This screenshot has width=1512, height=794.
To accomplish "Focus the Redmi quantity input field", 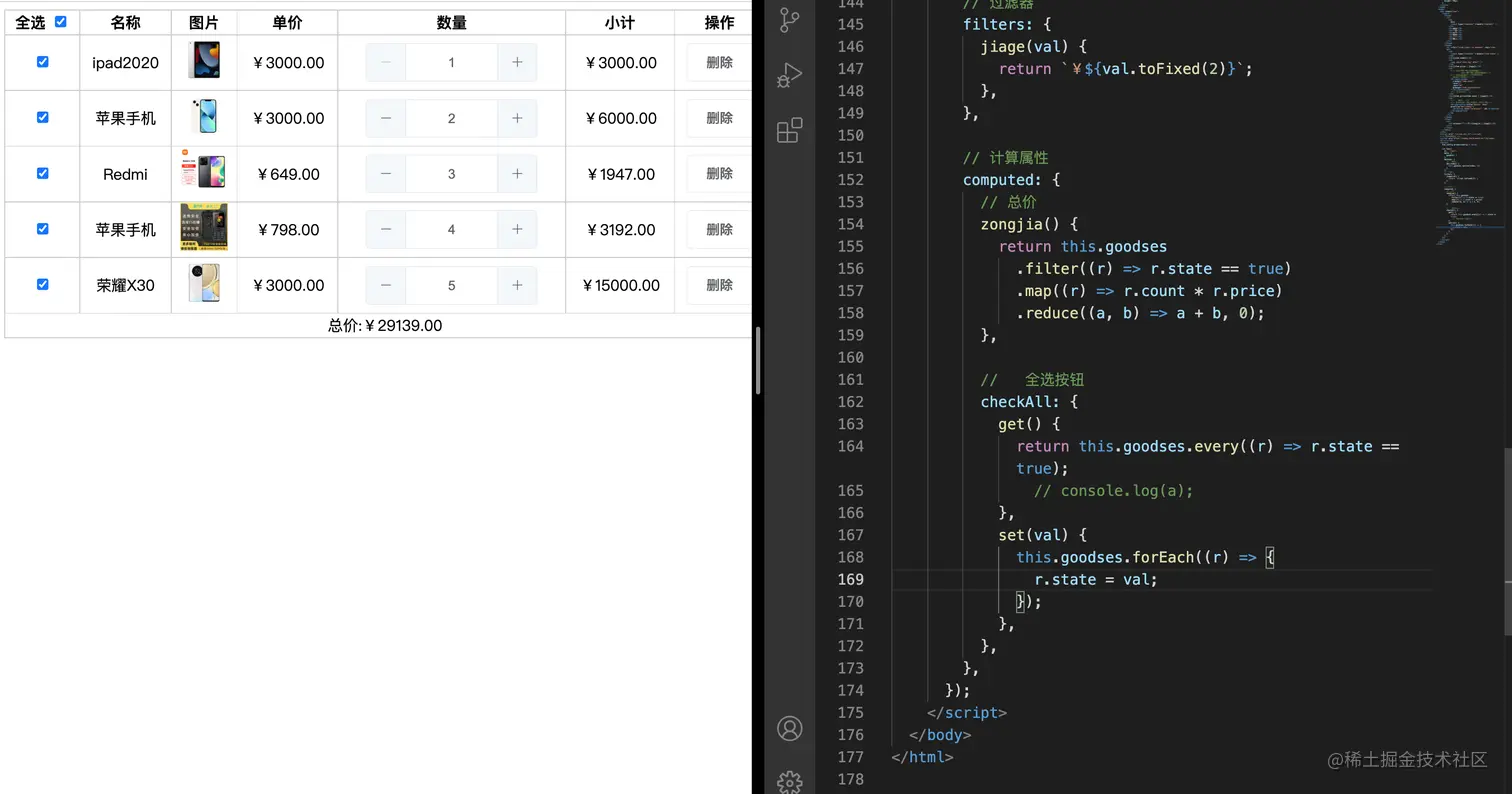I will pyautogui.click(x=451, y=174).
